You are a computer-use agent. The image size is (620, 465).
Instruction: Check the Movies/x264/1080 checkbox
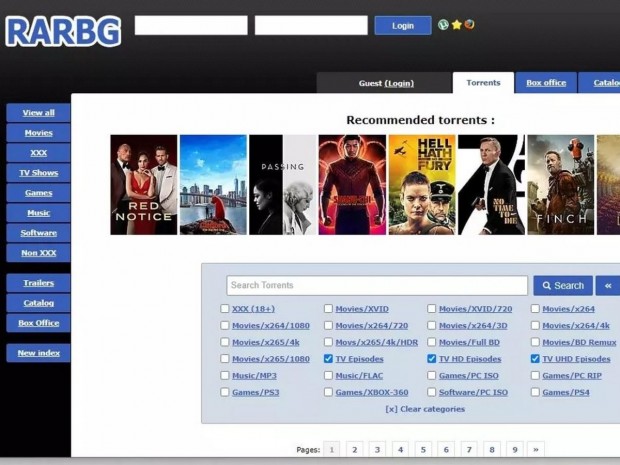[x=225, y=325]
